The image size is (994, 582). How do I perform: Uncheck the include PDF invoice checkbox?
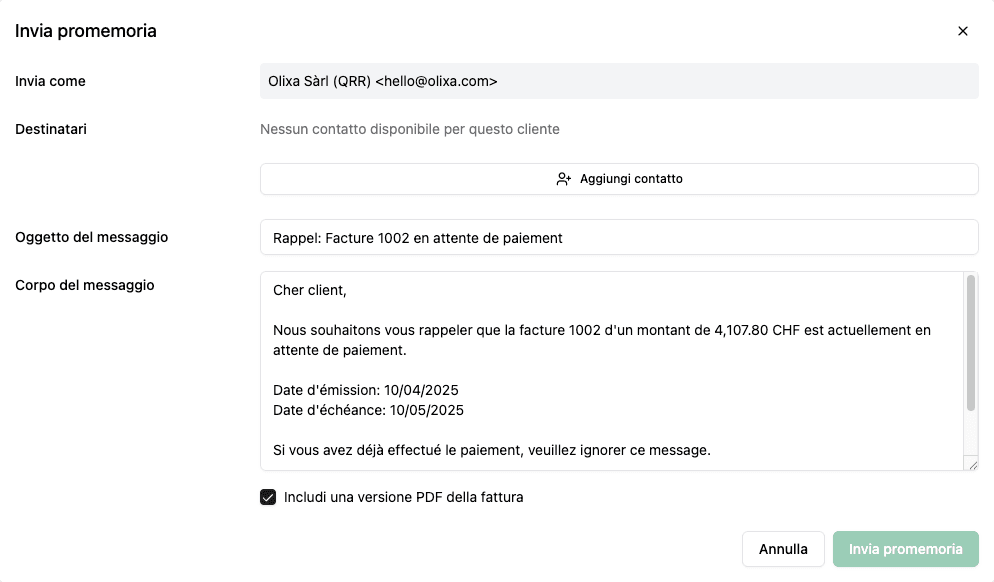coord(268,497)
